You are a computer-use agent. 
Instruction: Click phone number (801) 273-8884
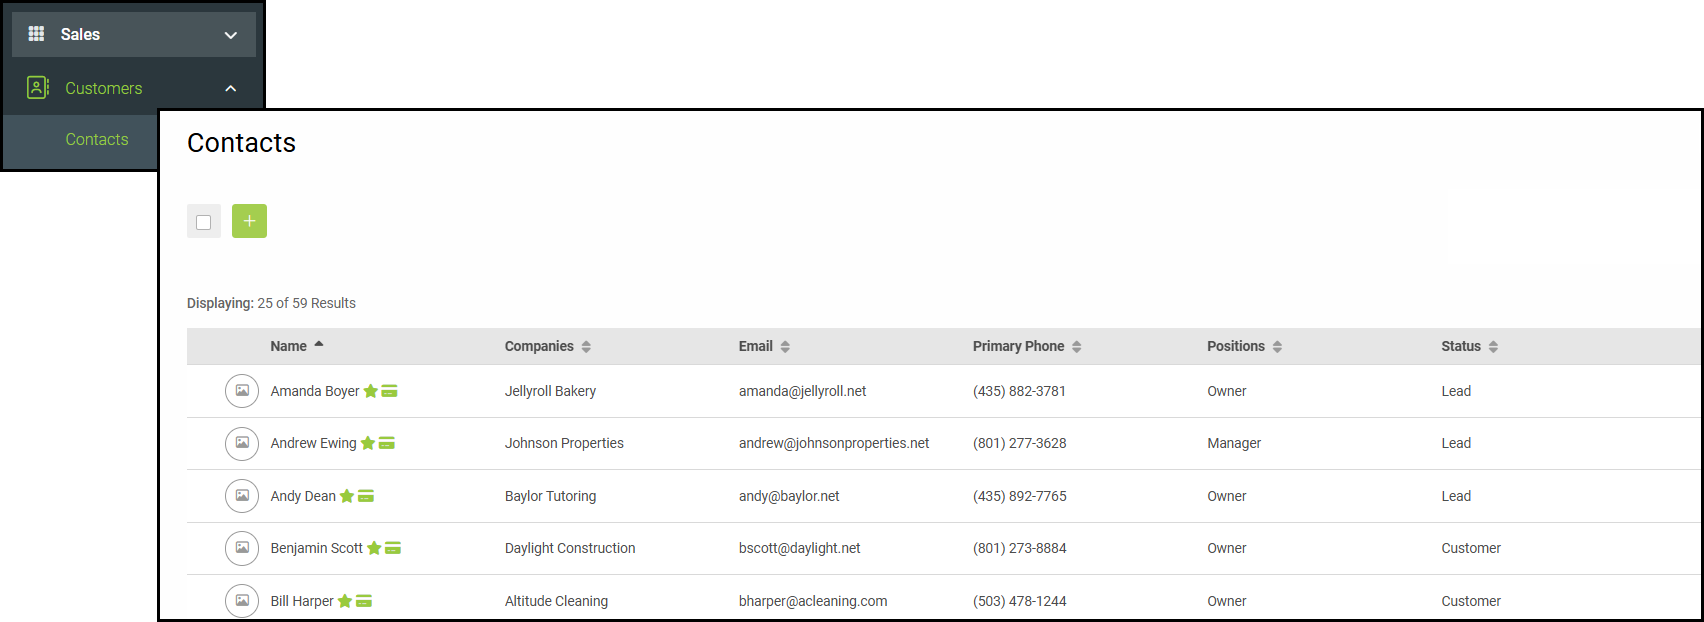(x=1019, y=548)
